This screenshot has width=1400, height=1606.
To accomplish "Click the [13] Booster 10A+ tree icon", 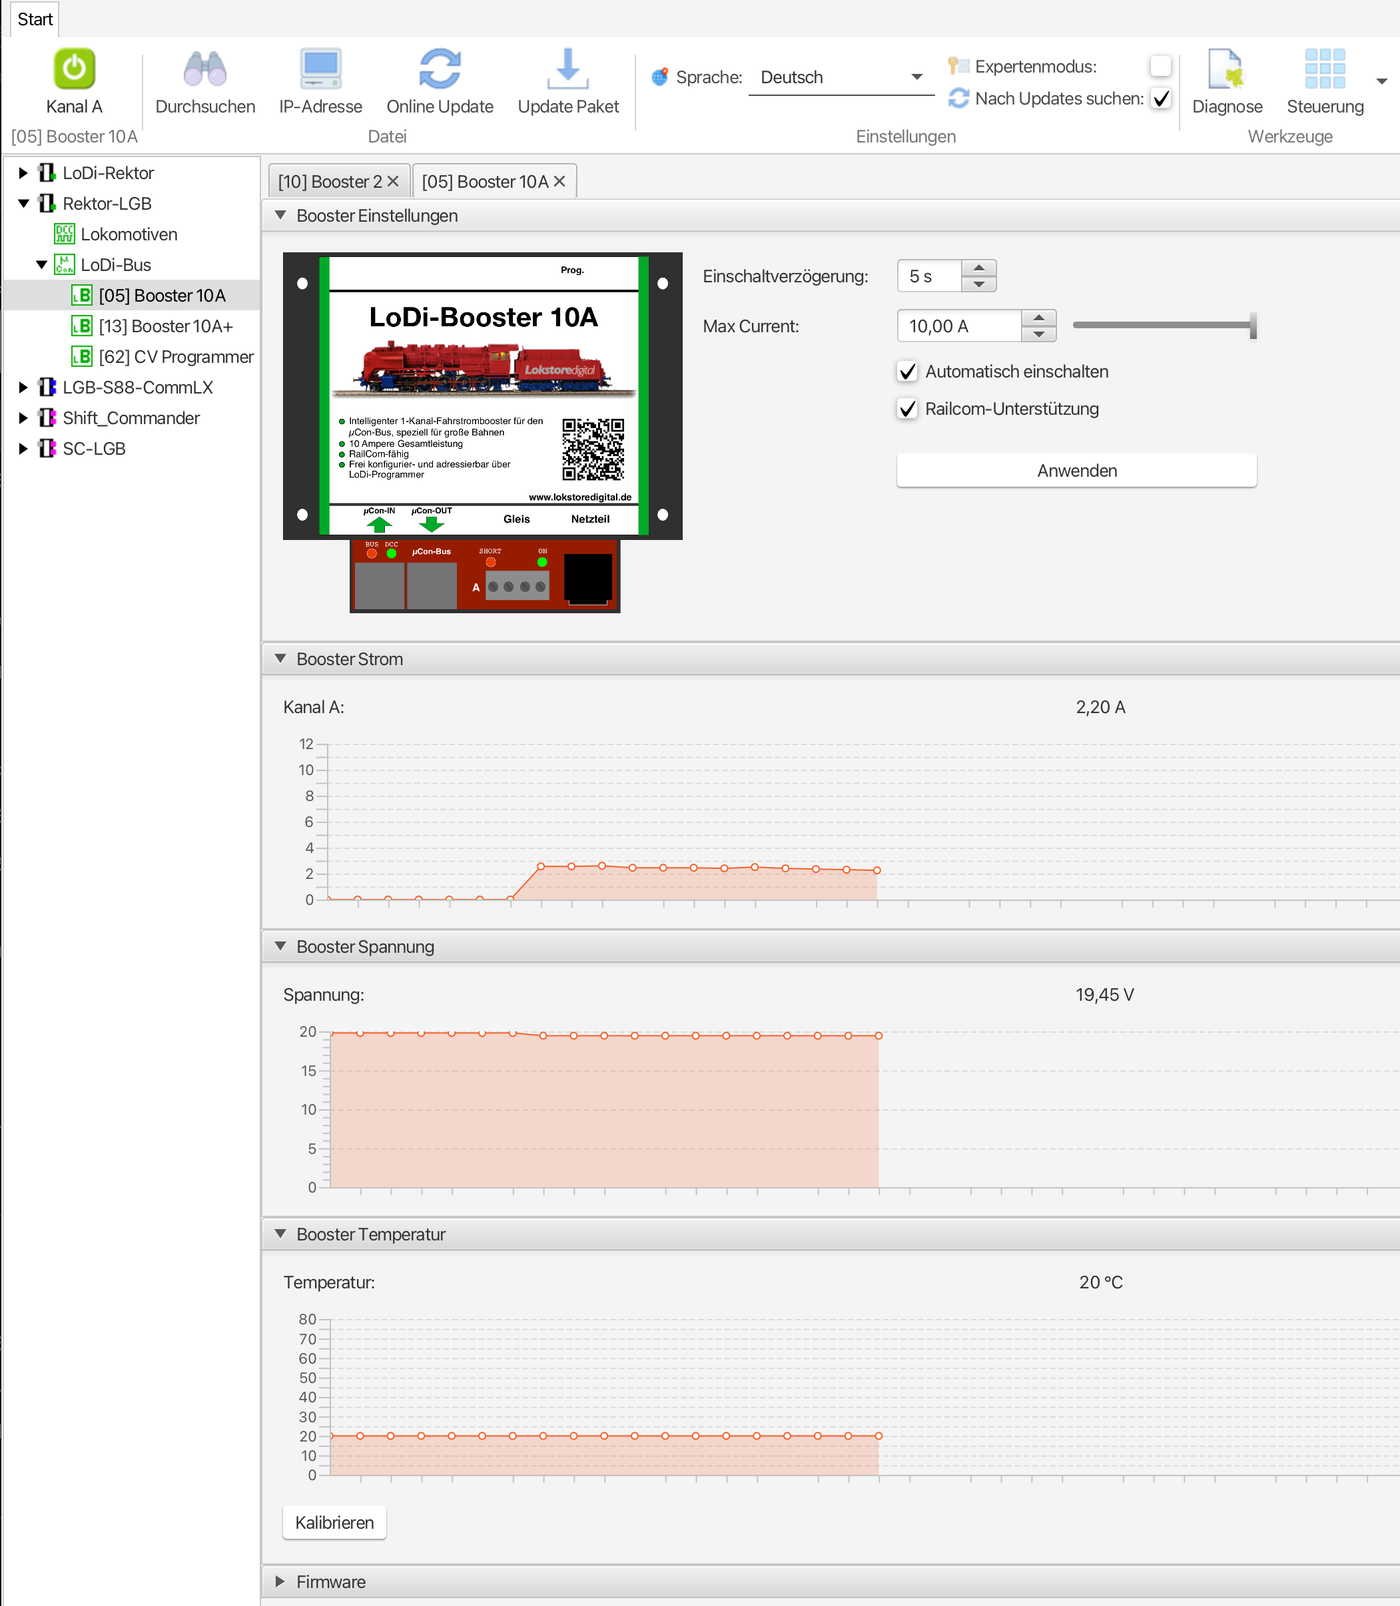I will pyautogui.click(x=82, y=326).
